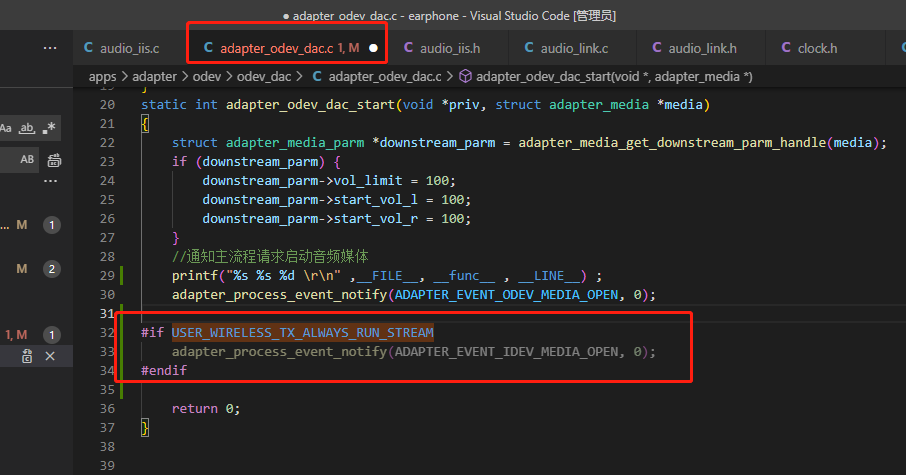Screen dimensions: 906x475
Task: Click C file icon on audio_iis.c tab
Action: coord(88,47)
